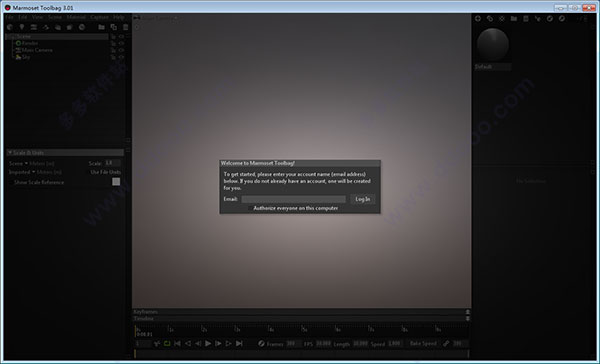Click the folder icon above the scene tree
The height and width of the screenshot is (364, 600).
(101, 27)
